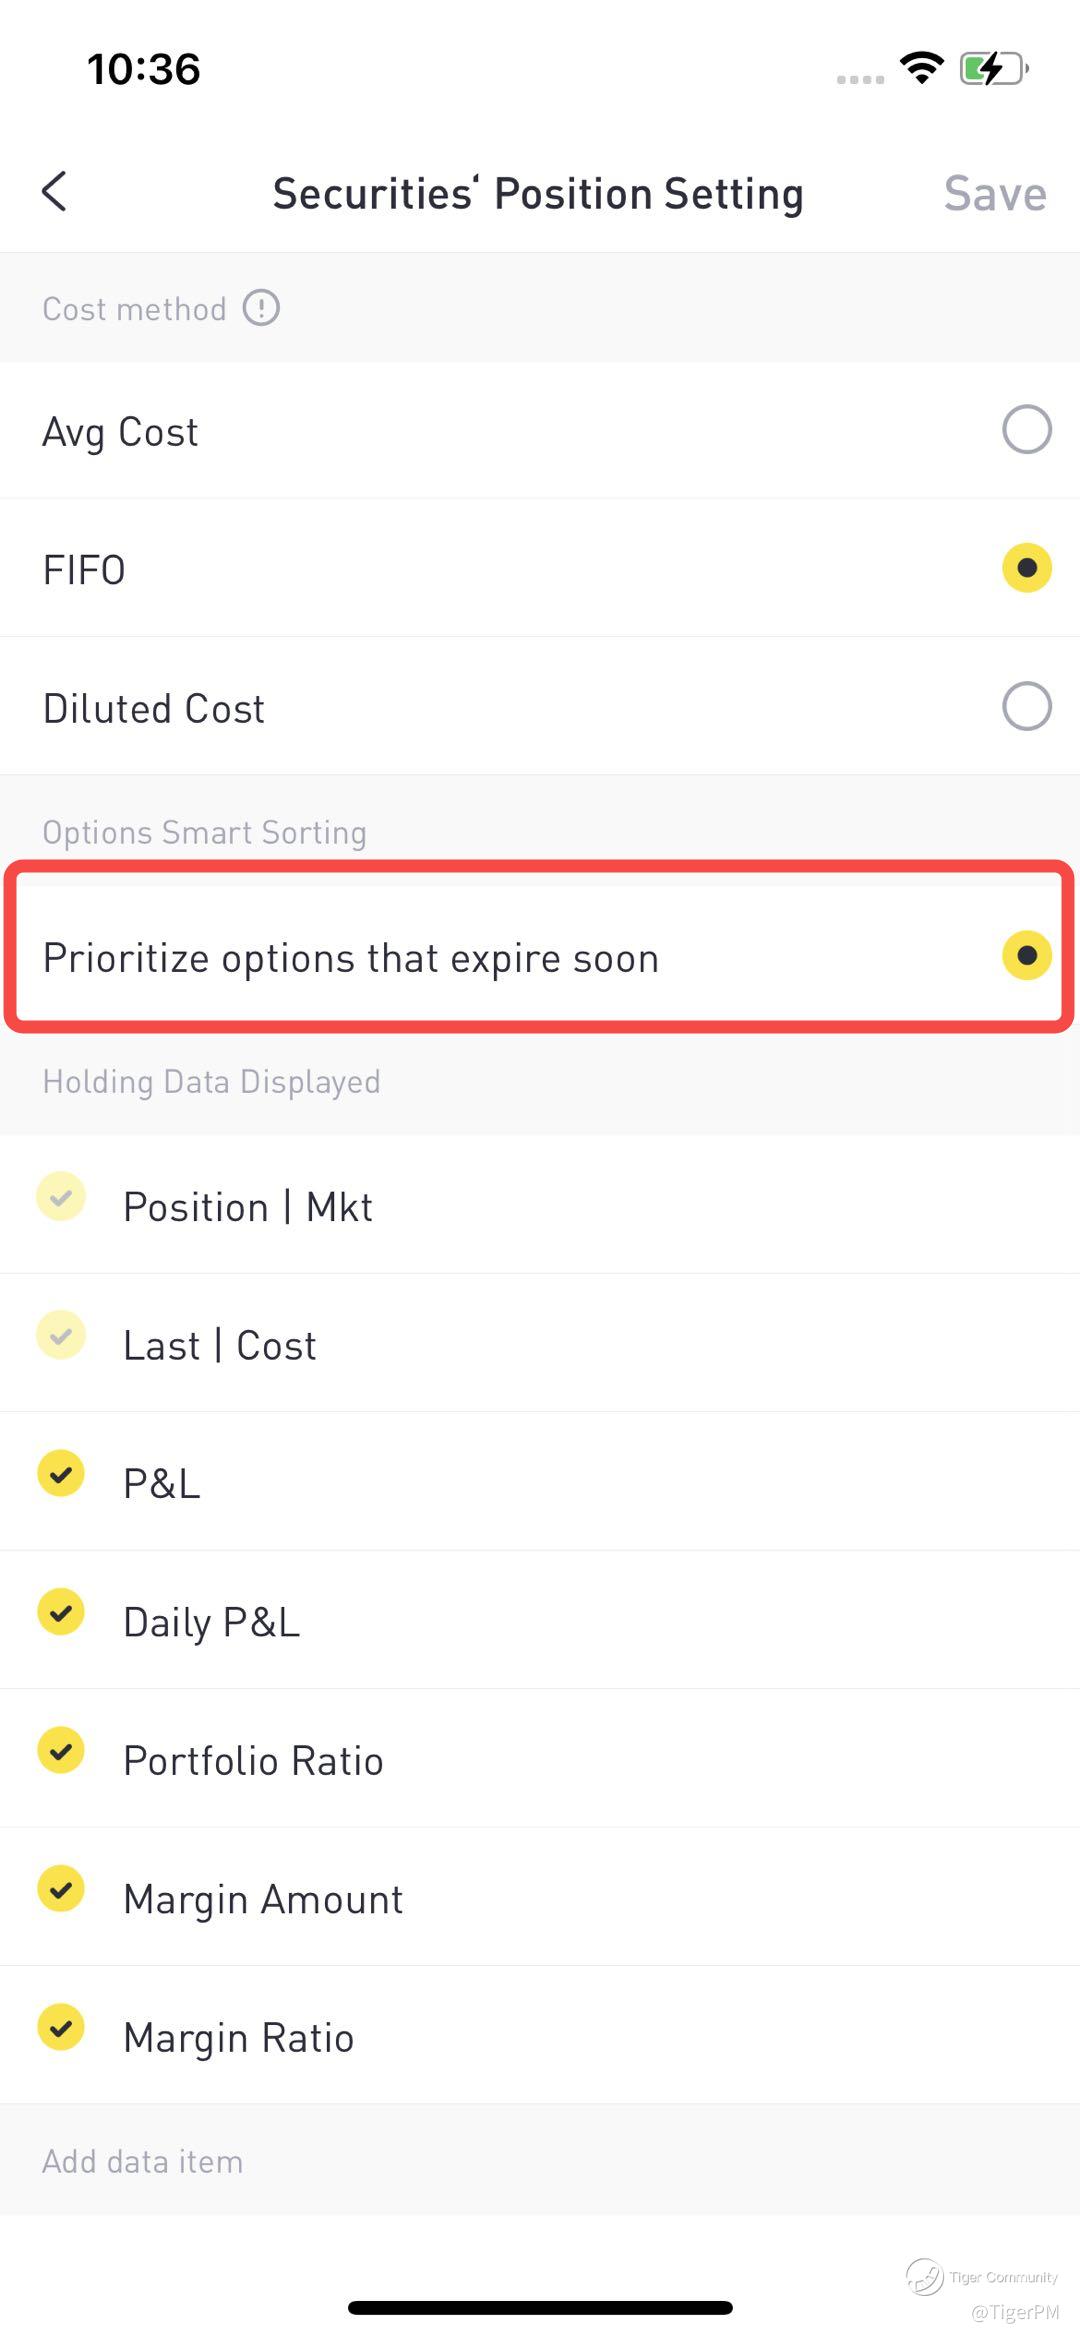The image size is (1080, 2337).
Task: Tap the home indicator bar
Action: point(540,2308)
